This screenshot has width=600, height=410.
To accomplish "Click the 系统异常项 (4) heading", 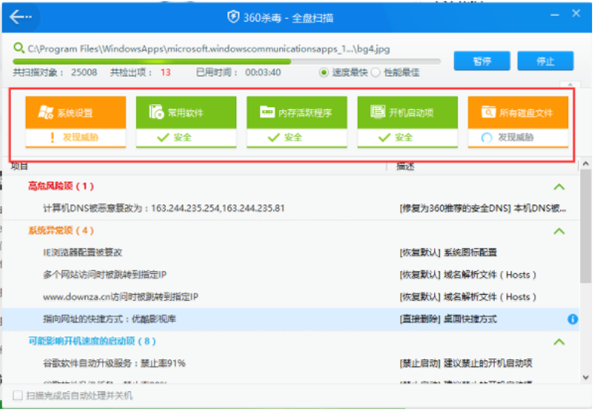I will [61, 231].
